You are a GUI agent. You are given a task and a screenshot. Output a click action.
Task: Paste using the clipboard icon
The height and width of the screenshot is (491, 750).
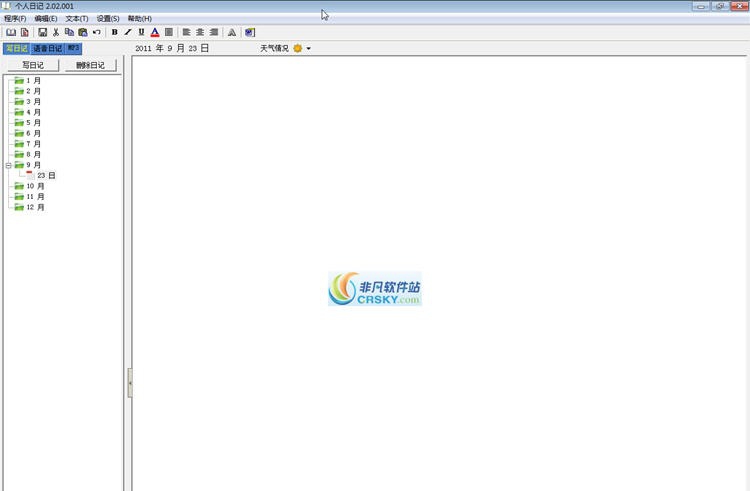tap(83, 32)
